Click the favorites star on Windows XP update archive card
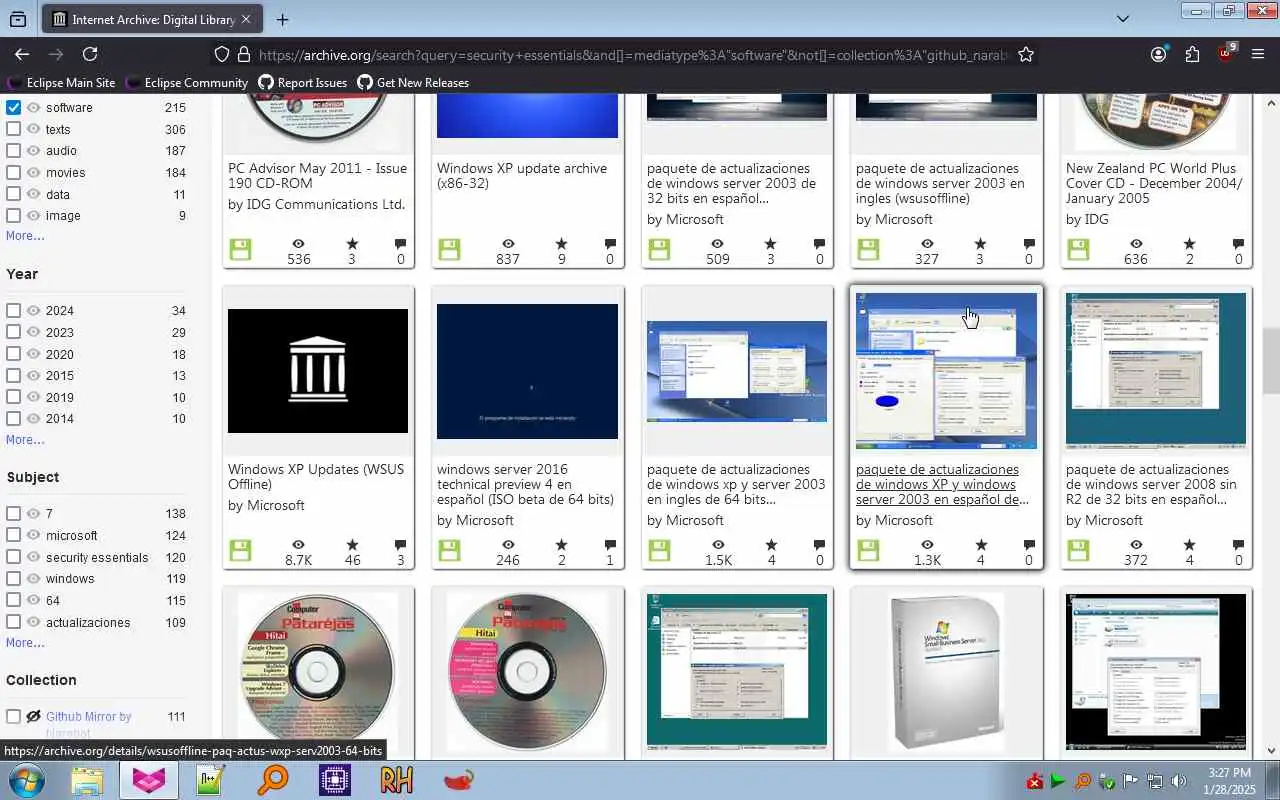1280x800 pixels. click(x=561, y=244)
